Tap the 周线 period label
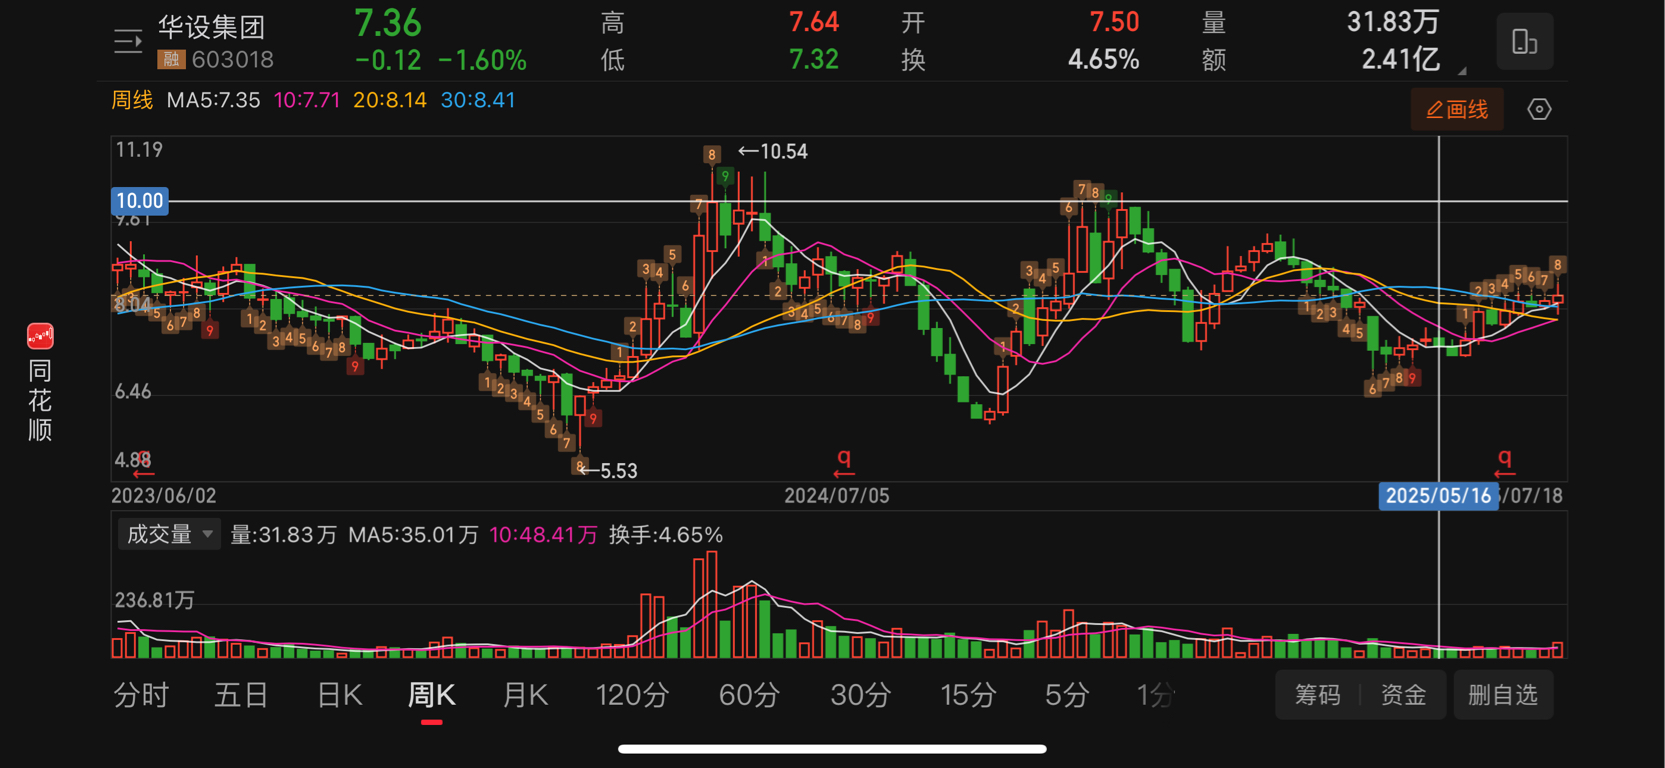1665x768 pixels. [132, 100]
